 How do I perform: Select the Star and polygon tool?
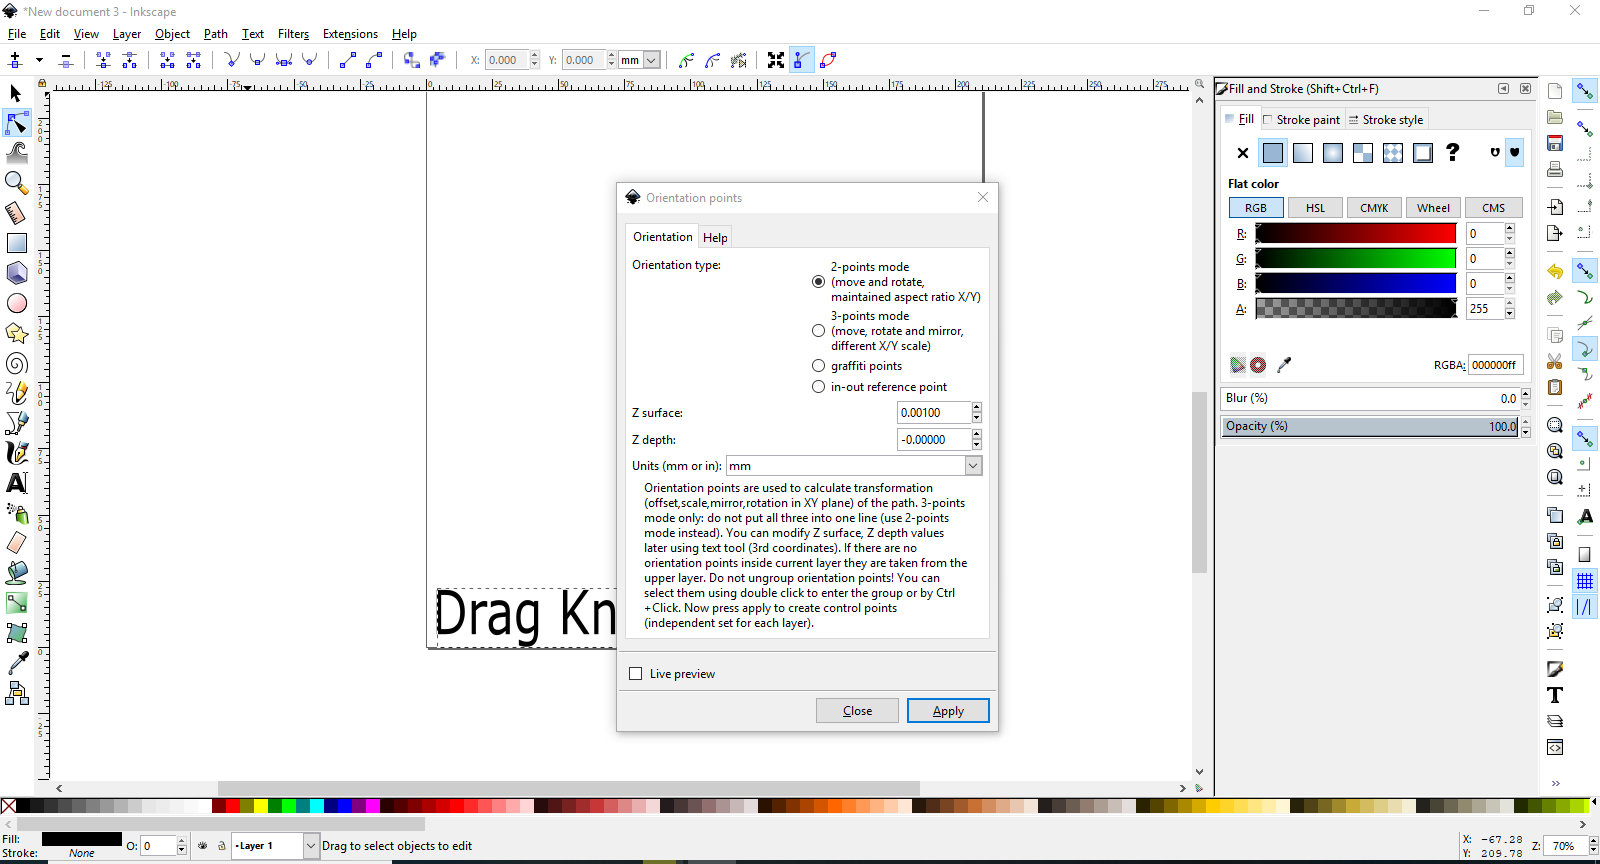point(16,333)
